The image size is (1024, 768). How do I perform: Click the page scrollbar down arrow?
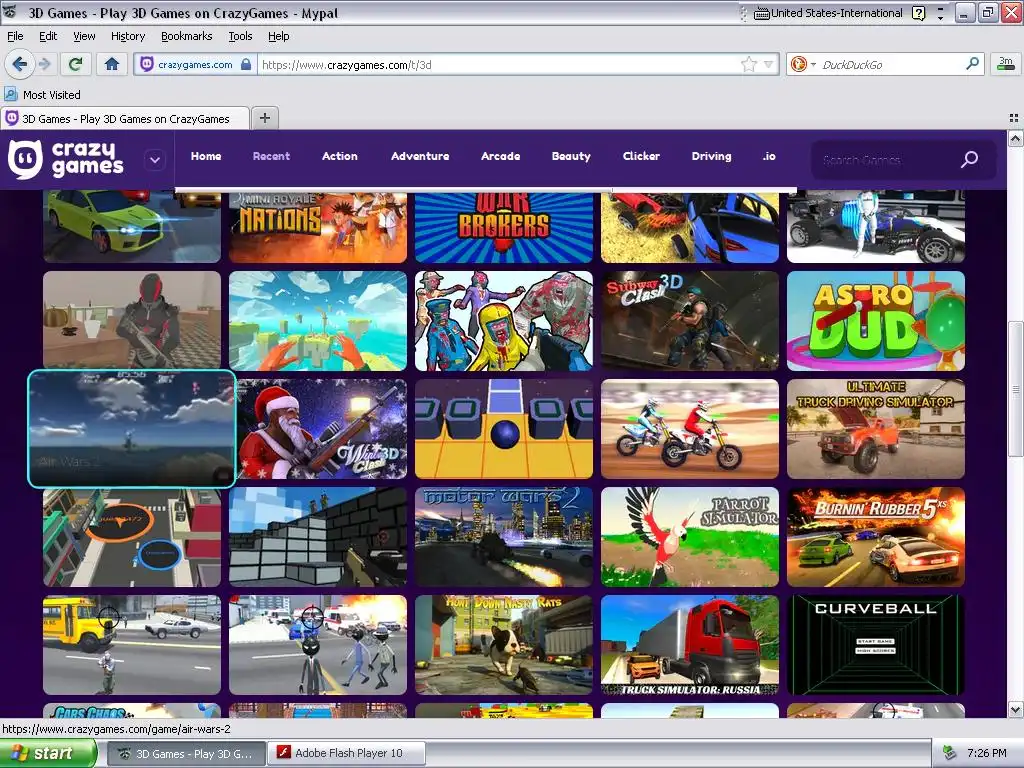(x=1016, y=709)
